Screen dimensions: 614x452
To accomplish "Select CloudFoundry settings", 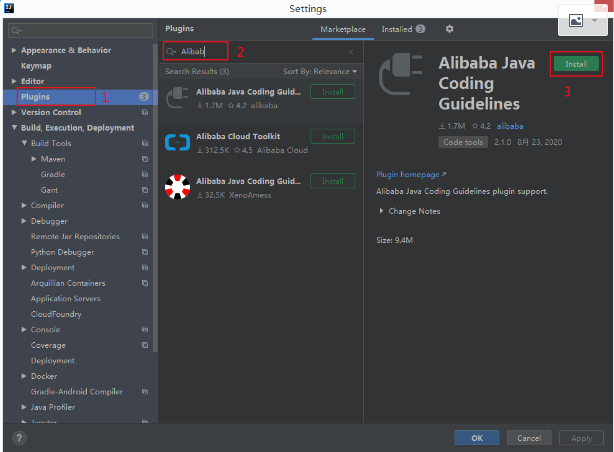I will click(x=56, y=314).
